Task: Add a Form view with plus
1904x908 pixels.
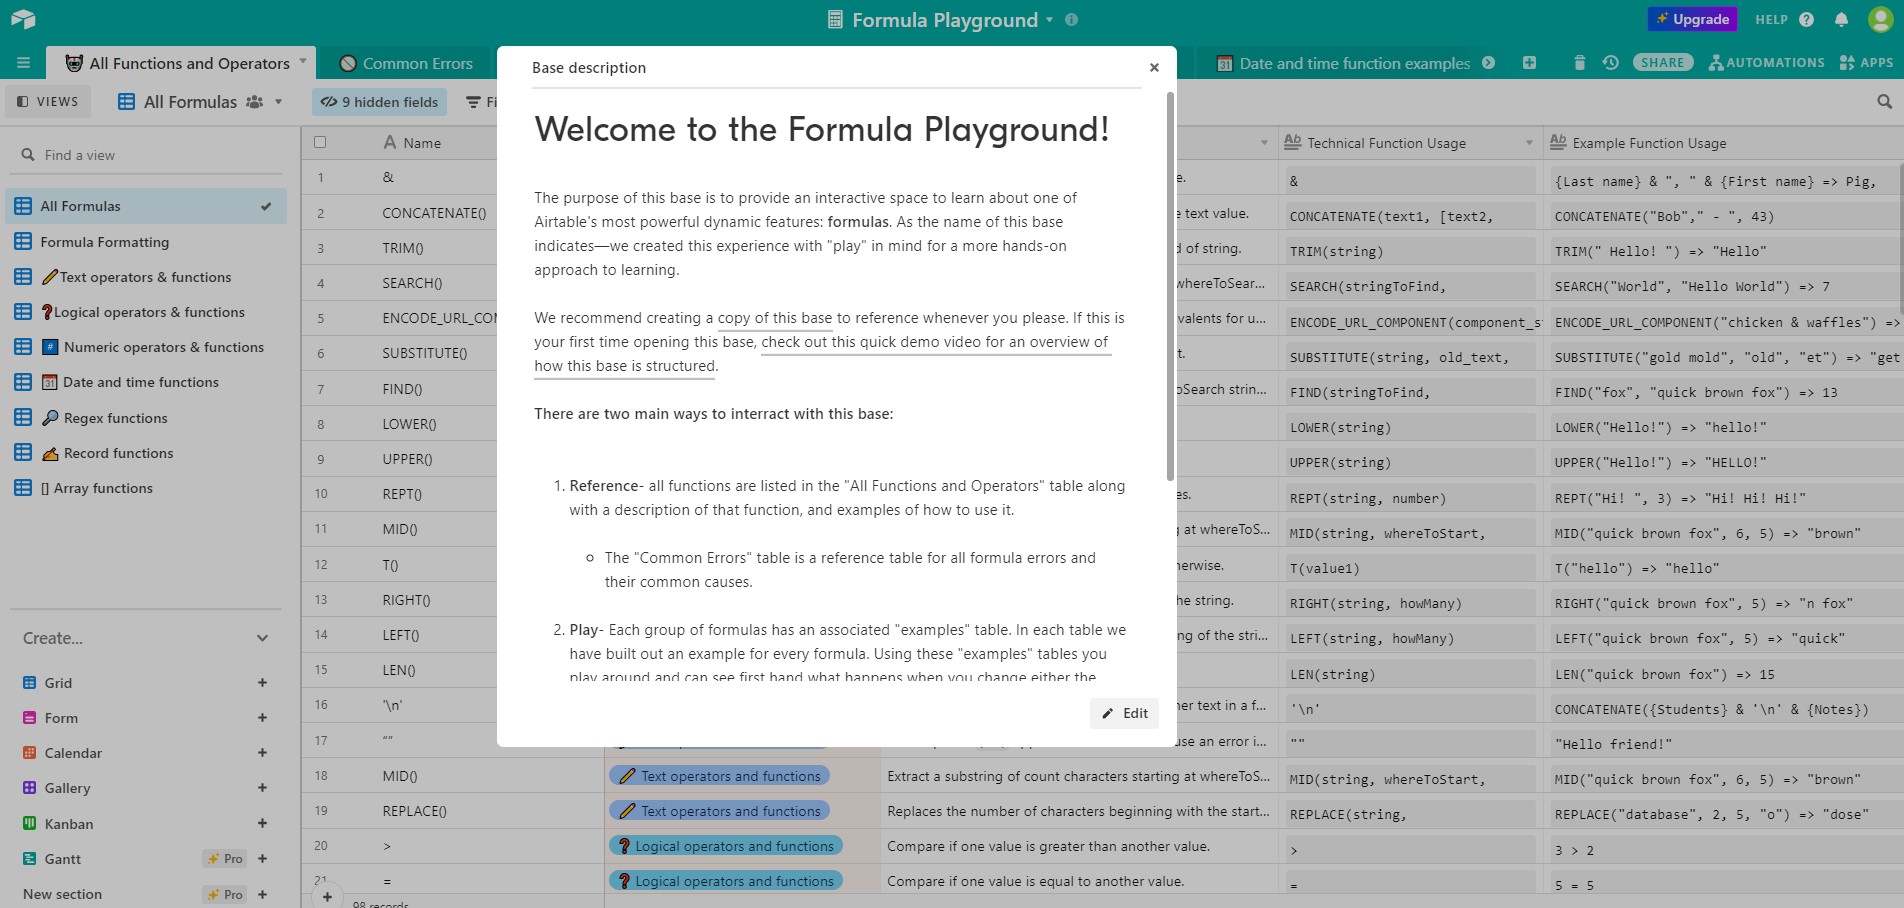Action: [x=262, y=718]
